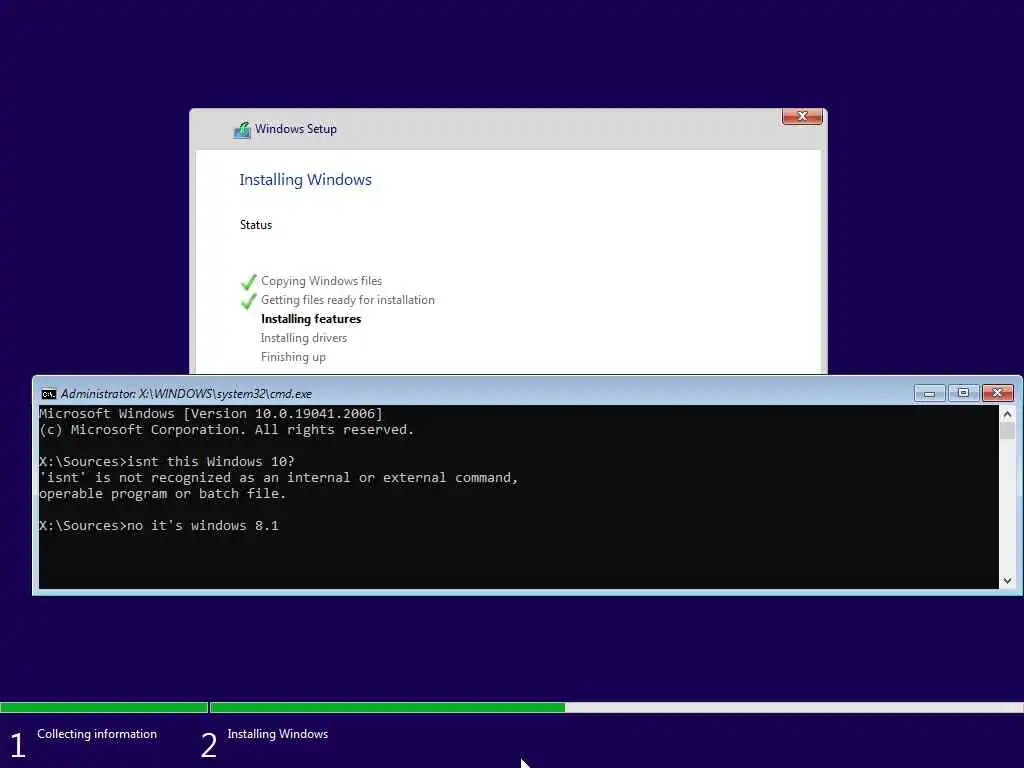Click the 'Installing features' status line
Image resolution: width=1024 pixels, height=768 pixels.
[x=311, y=319]
